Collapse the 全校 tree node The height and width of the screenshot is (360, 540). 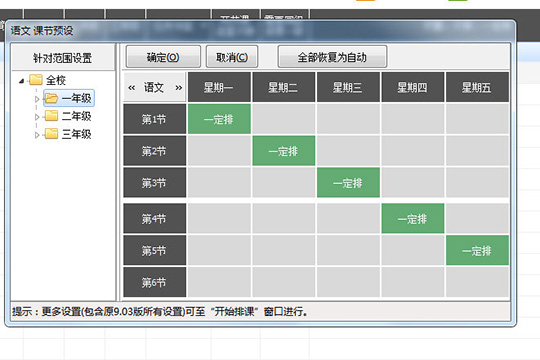tap(22, 81)
